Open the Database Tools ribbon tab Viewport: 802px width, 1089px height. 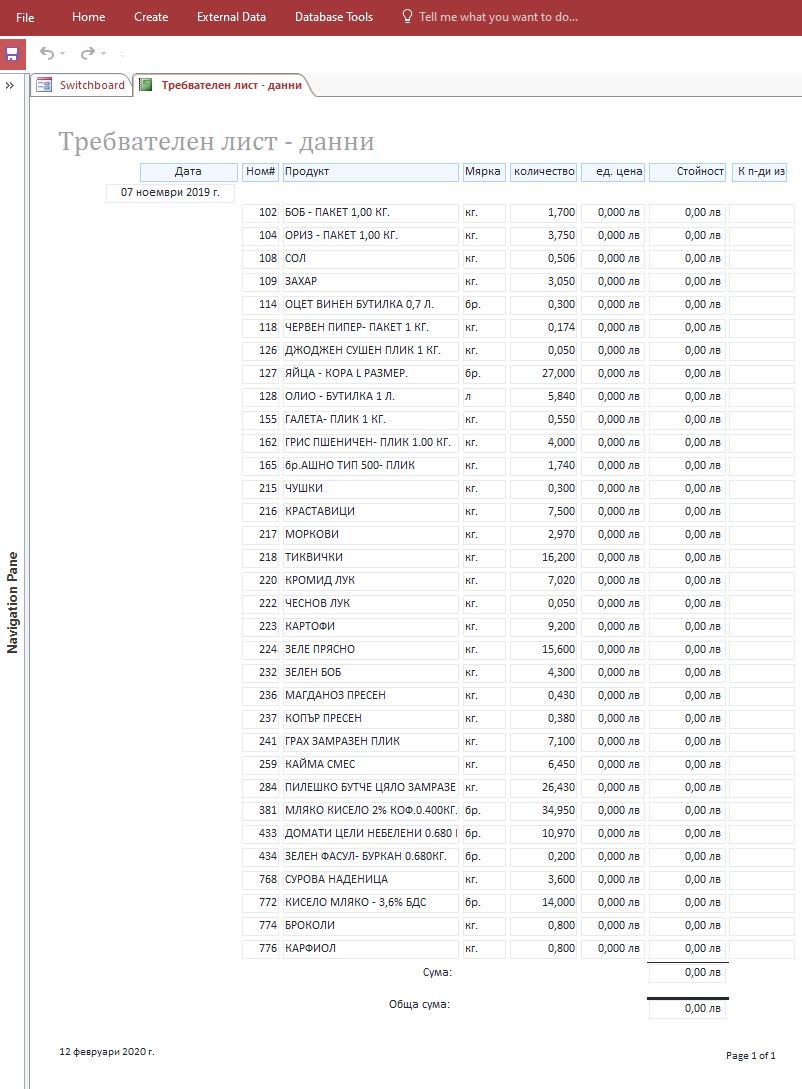(x=333, y=17)
